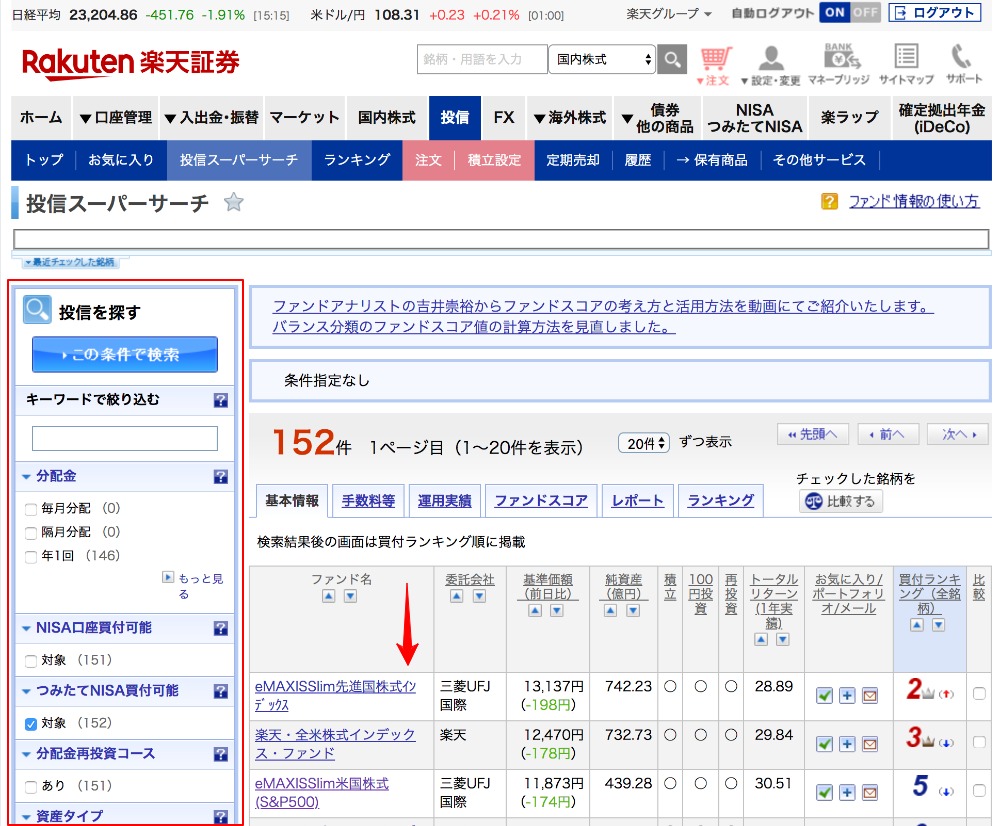This screenshot has width=1000, height=826.
Task: Click the help icon for NISA口座買付可能
Action: tap(221, 628)
